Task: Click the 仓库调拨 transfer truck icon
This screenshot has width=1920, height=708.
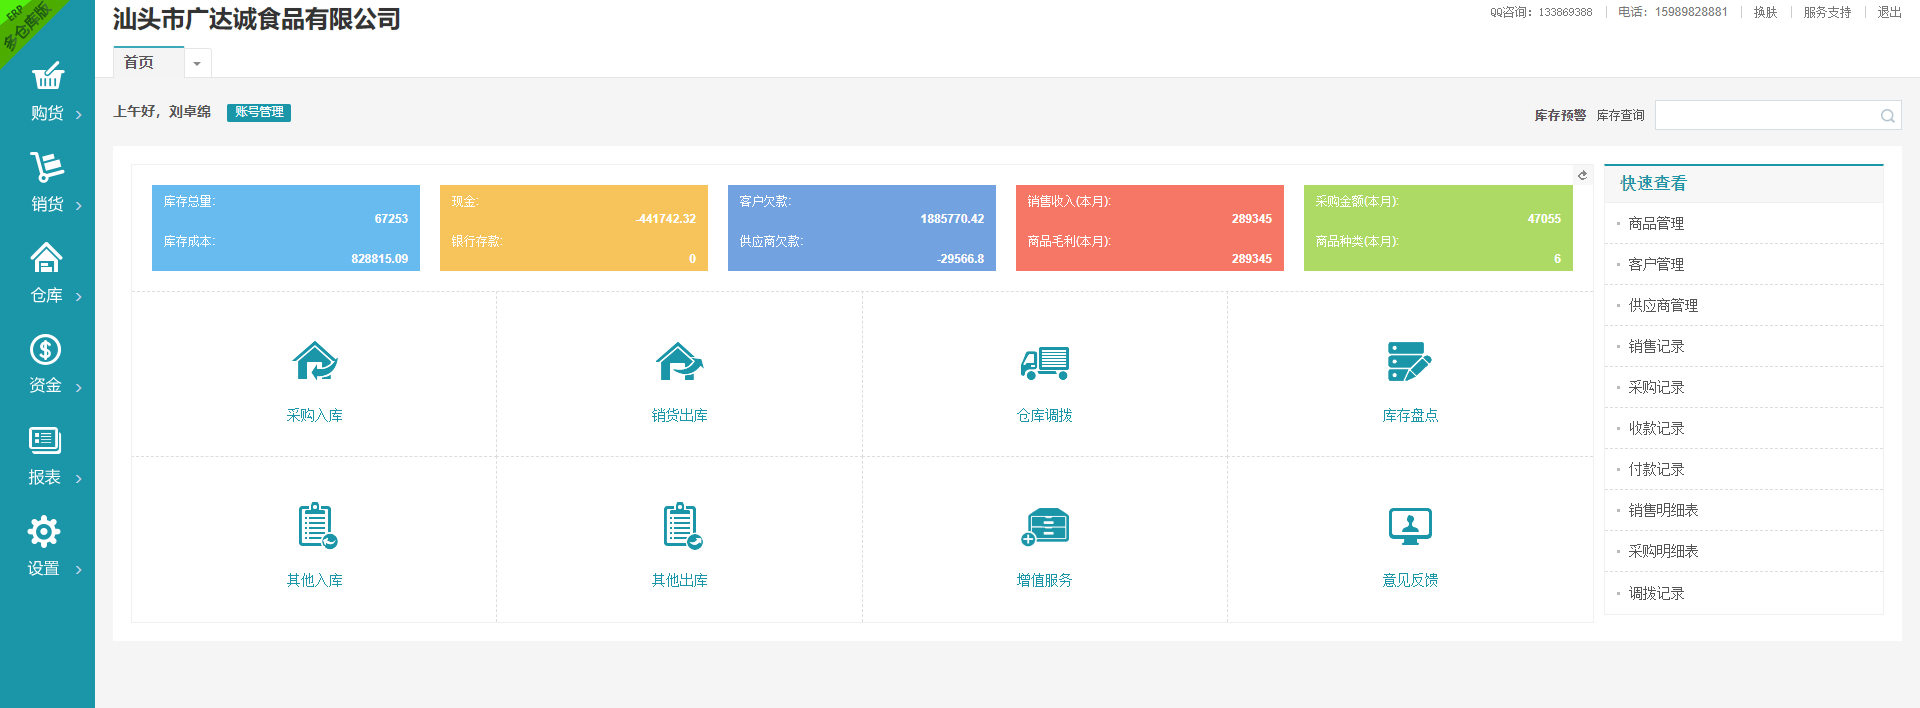Action: (x=1045, y=363)
